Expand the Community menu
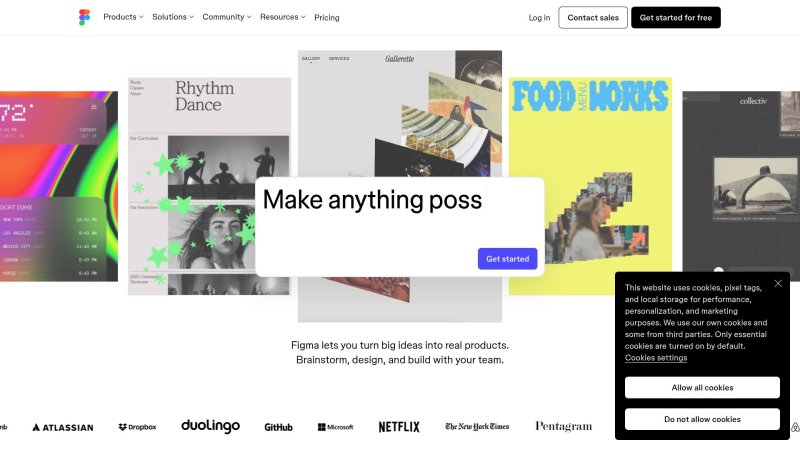Viewport: 800px width, 450px height. (226, 17)
